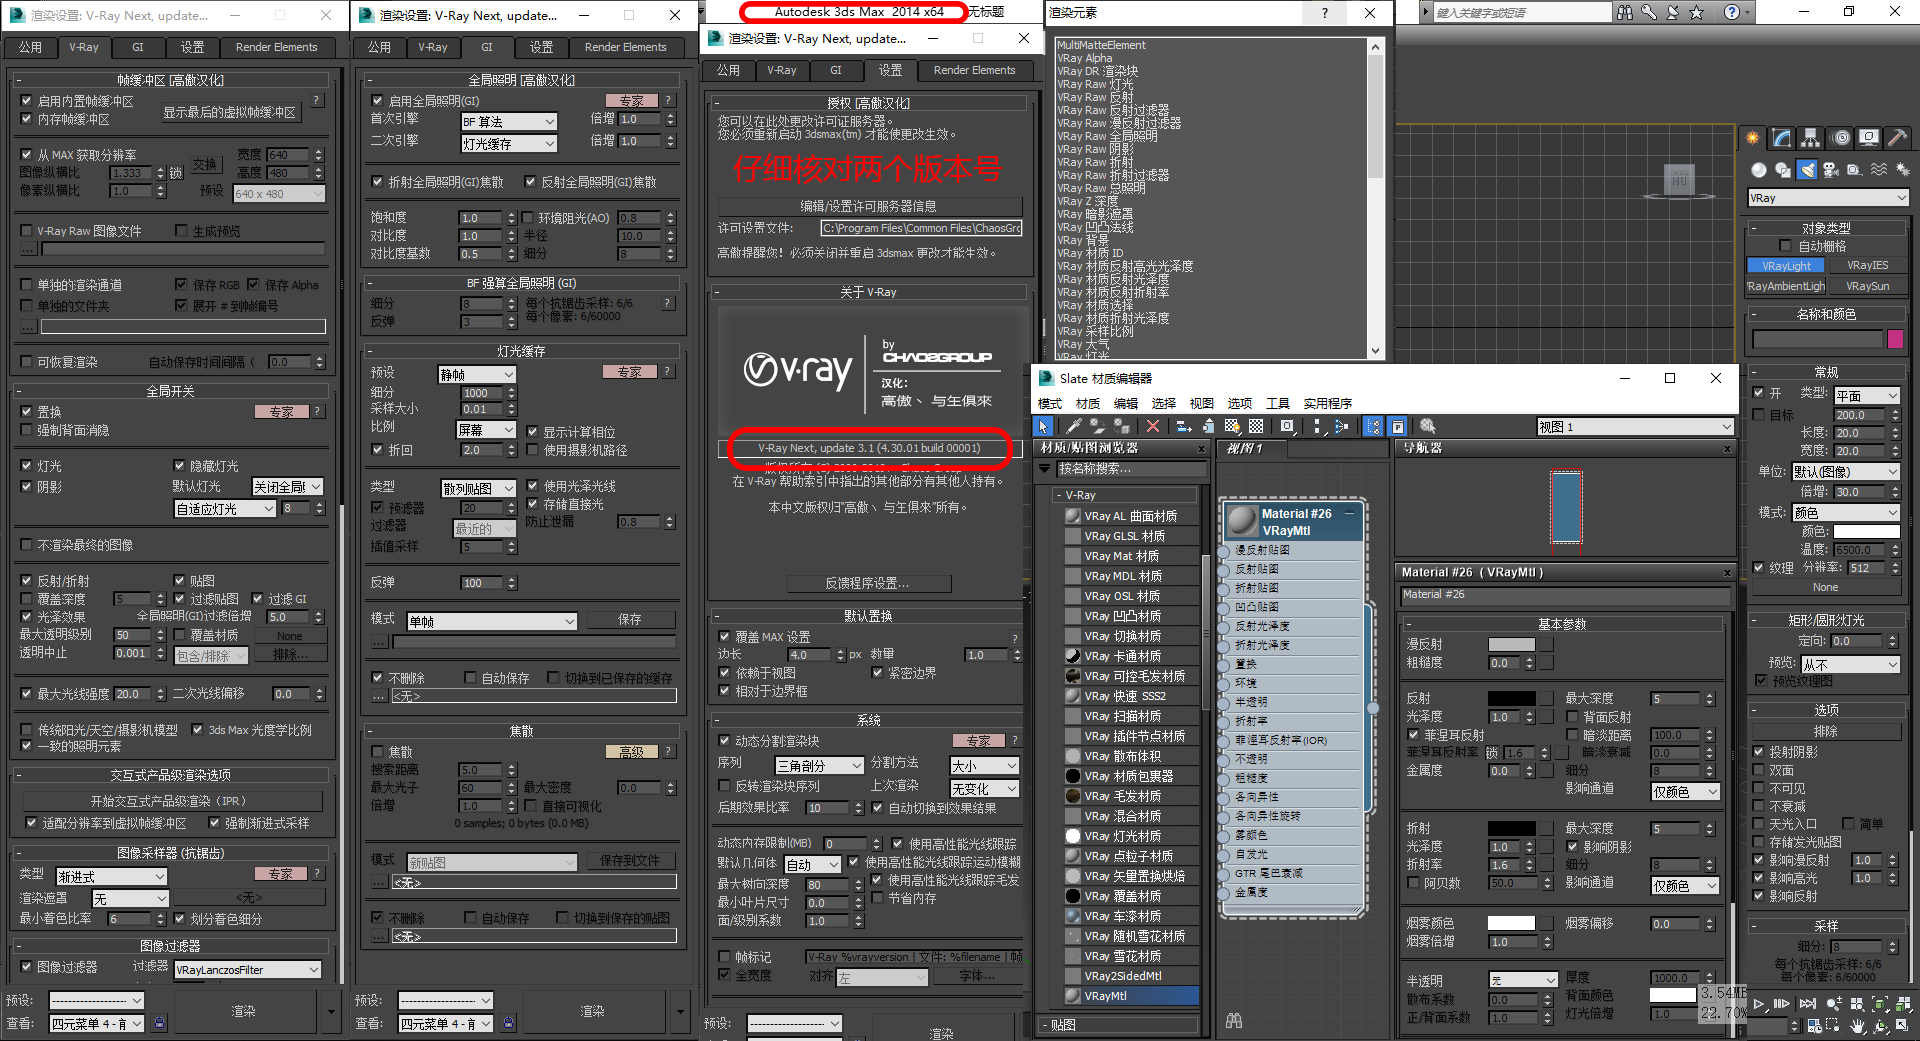
Task: Select the Geometry sphere category icon
Action: pyautogui.click(x=1759, y=170)
